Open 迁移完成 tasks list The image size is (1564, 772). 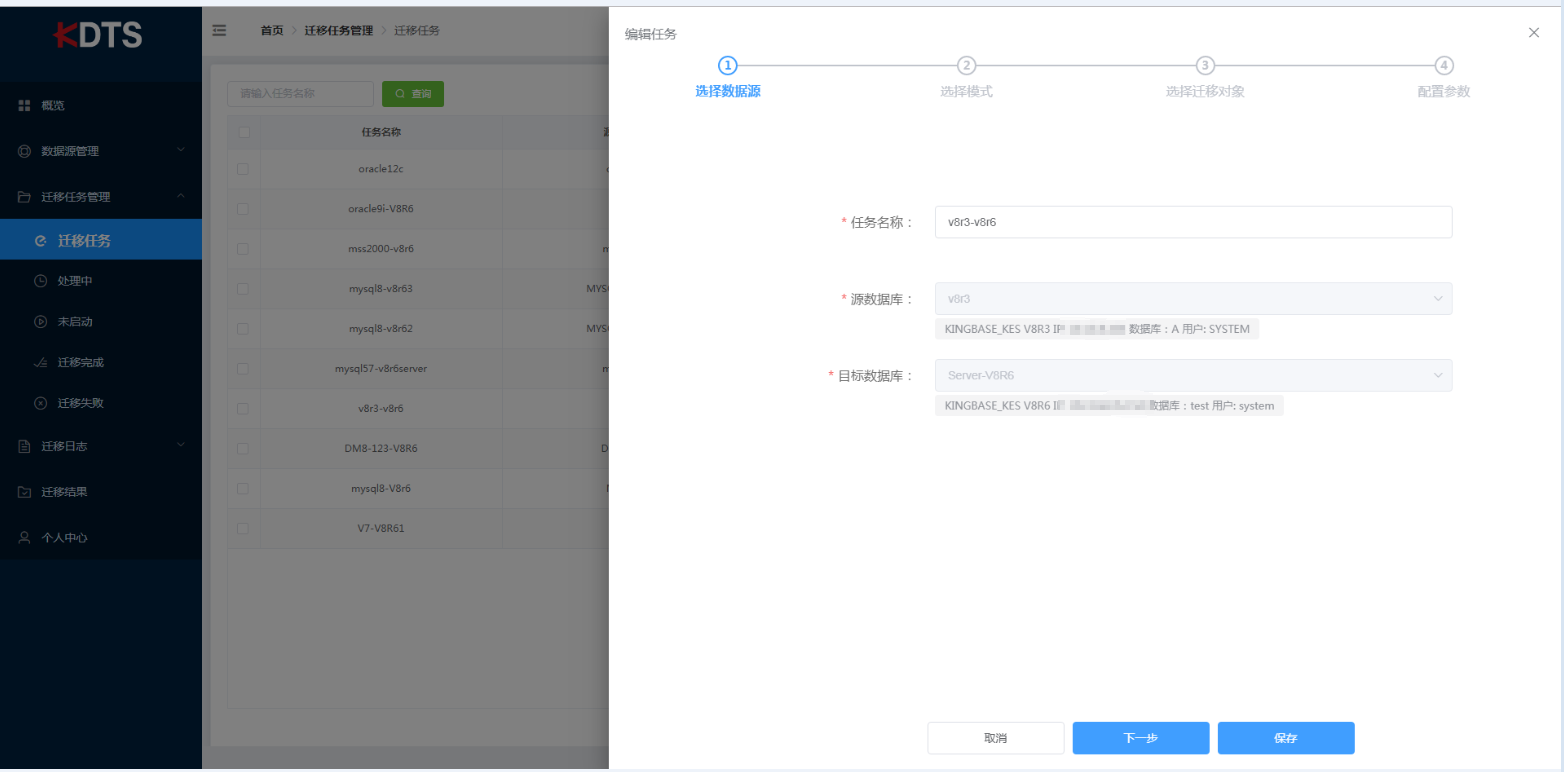pos(101,363)
